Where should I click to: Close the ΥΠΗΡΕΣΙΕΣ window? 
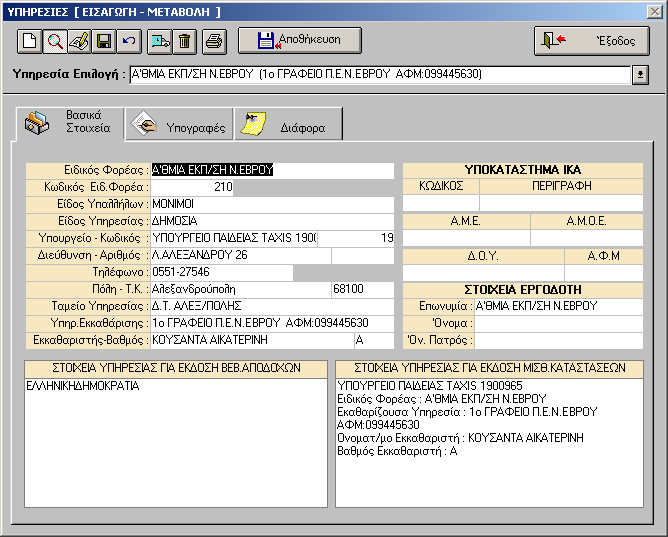click(x=654, y=11)
